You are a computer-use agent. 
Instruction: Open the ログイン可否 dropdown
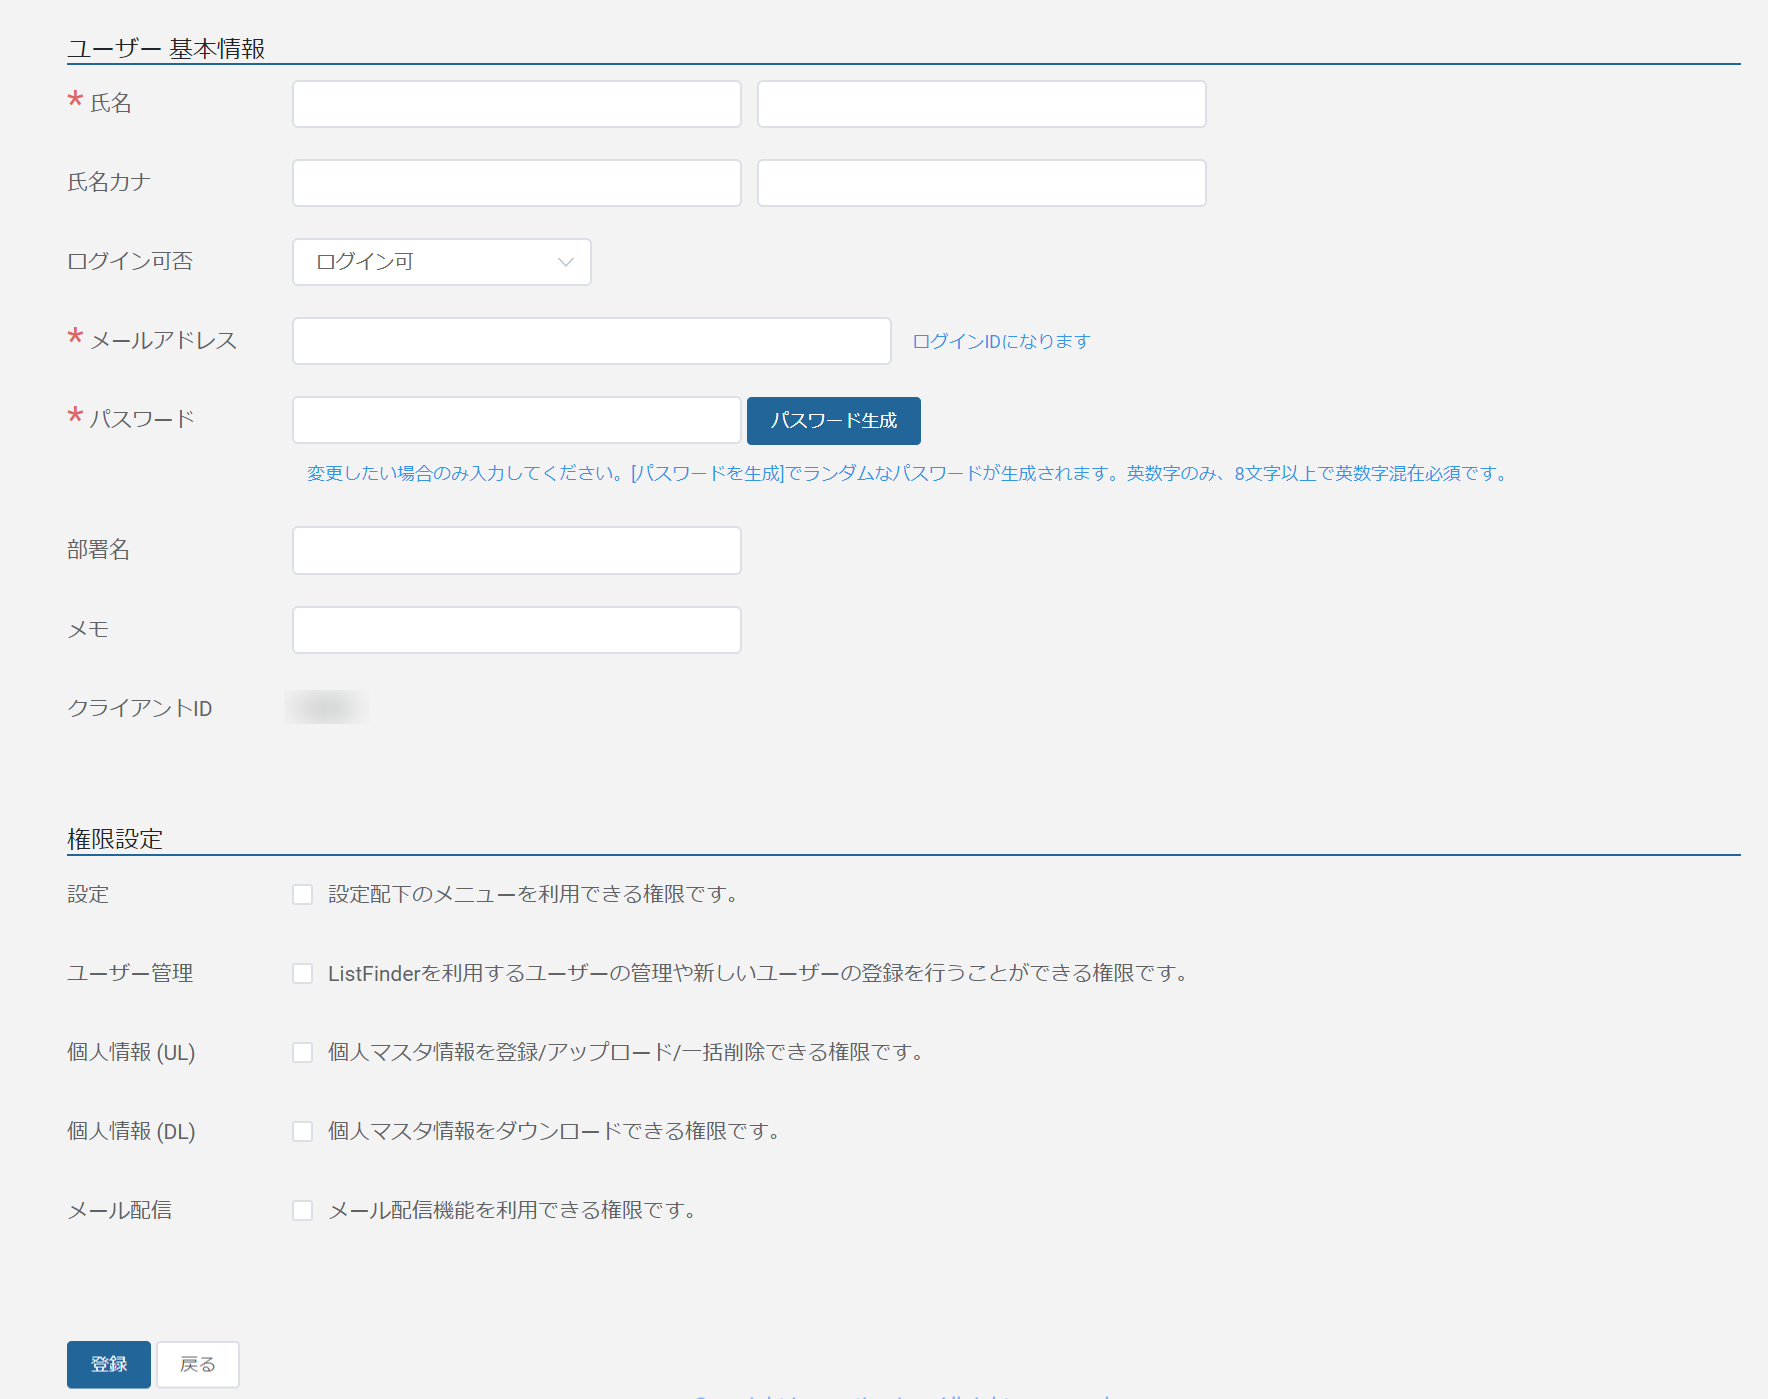[x=441, y=262]
